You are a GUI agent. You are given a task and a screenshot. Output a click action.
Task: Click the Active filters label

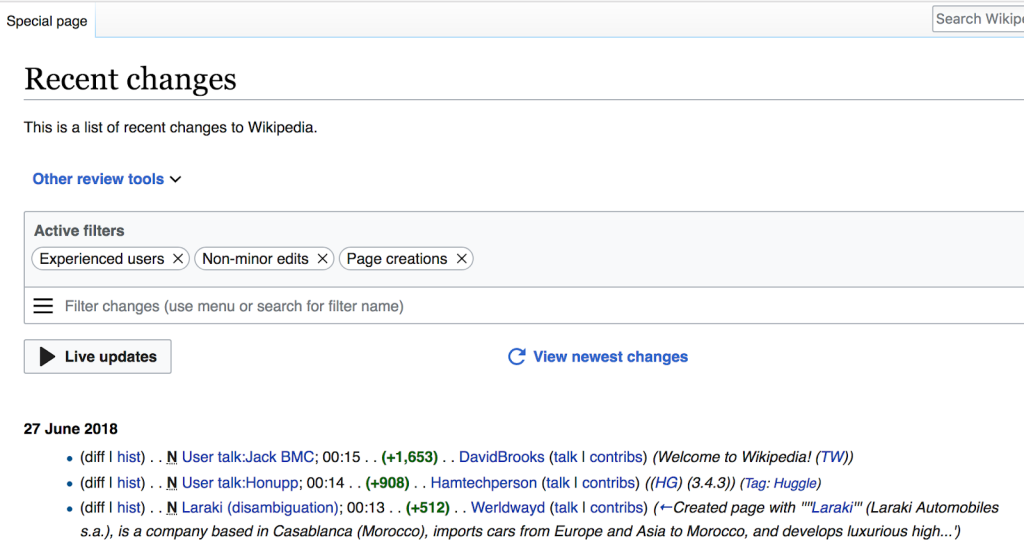(79, 230)
